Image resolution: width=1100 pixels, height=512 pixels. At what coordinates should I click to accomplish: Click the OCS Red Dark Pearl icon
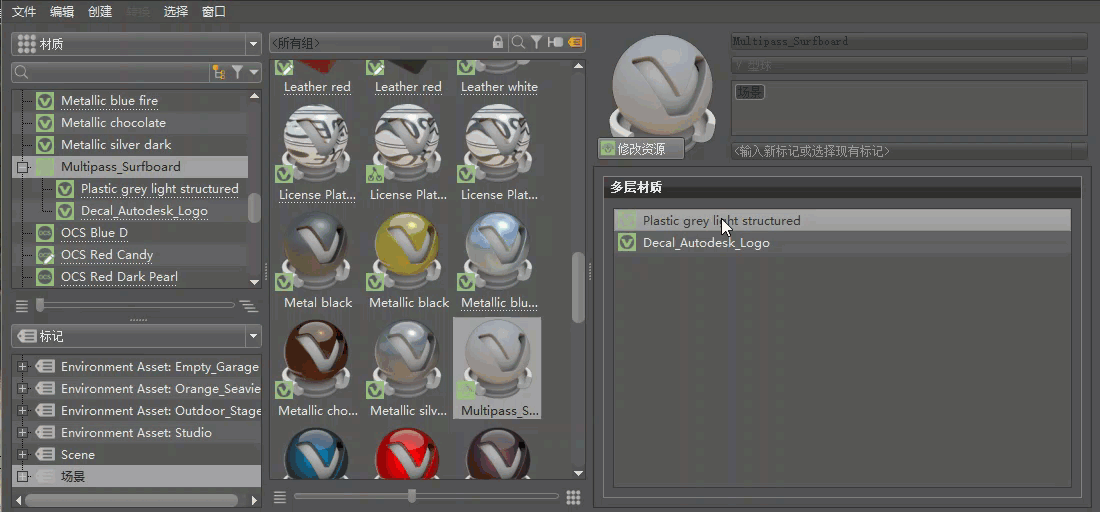pyautogui.click(x=45, y=277)
